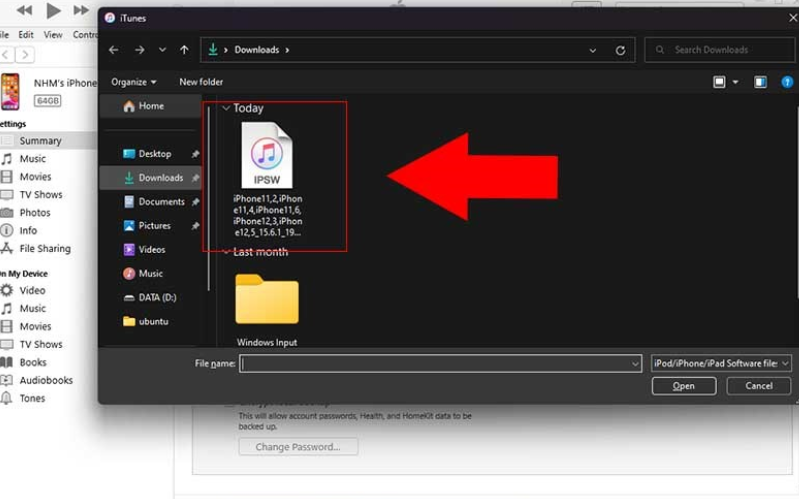799x499 pixels.
Task: Select Summary in iTunes sidebar
Action: click(40, 141)
